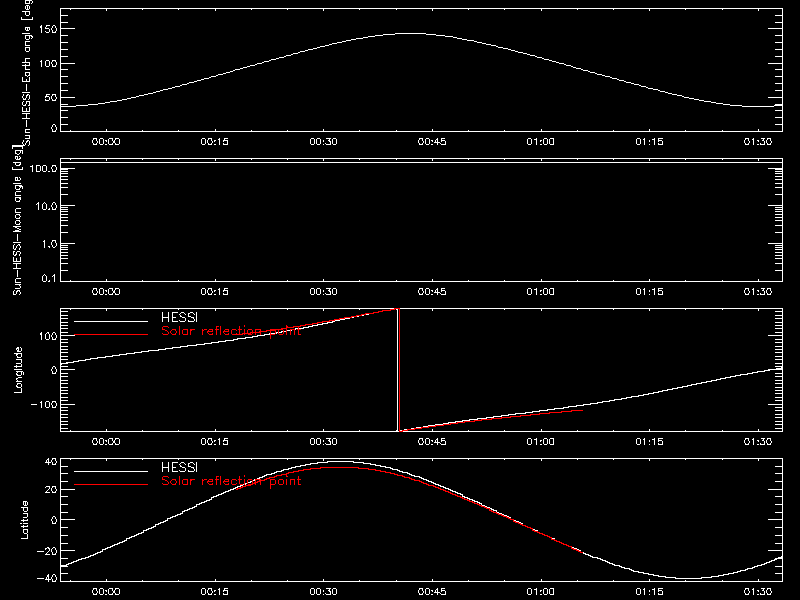Click Solar reflection point legend in Latitude plot

point(231,481)
